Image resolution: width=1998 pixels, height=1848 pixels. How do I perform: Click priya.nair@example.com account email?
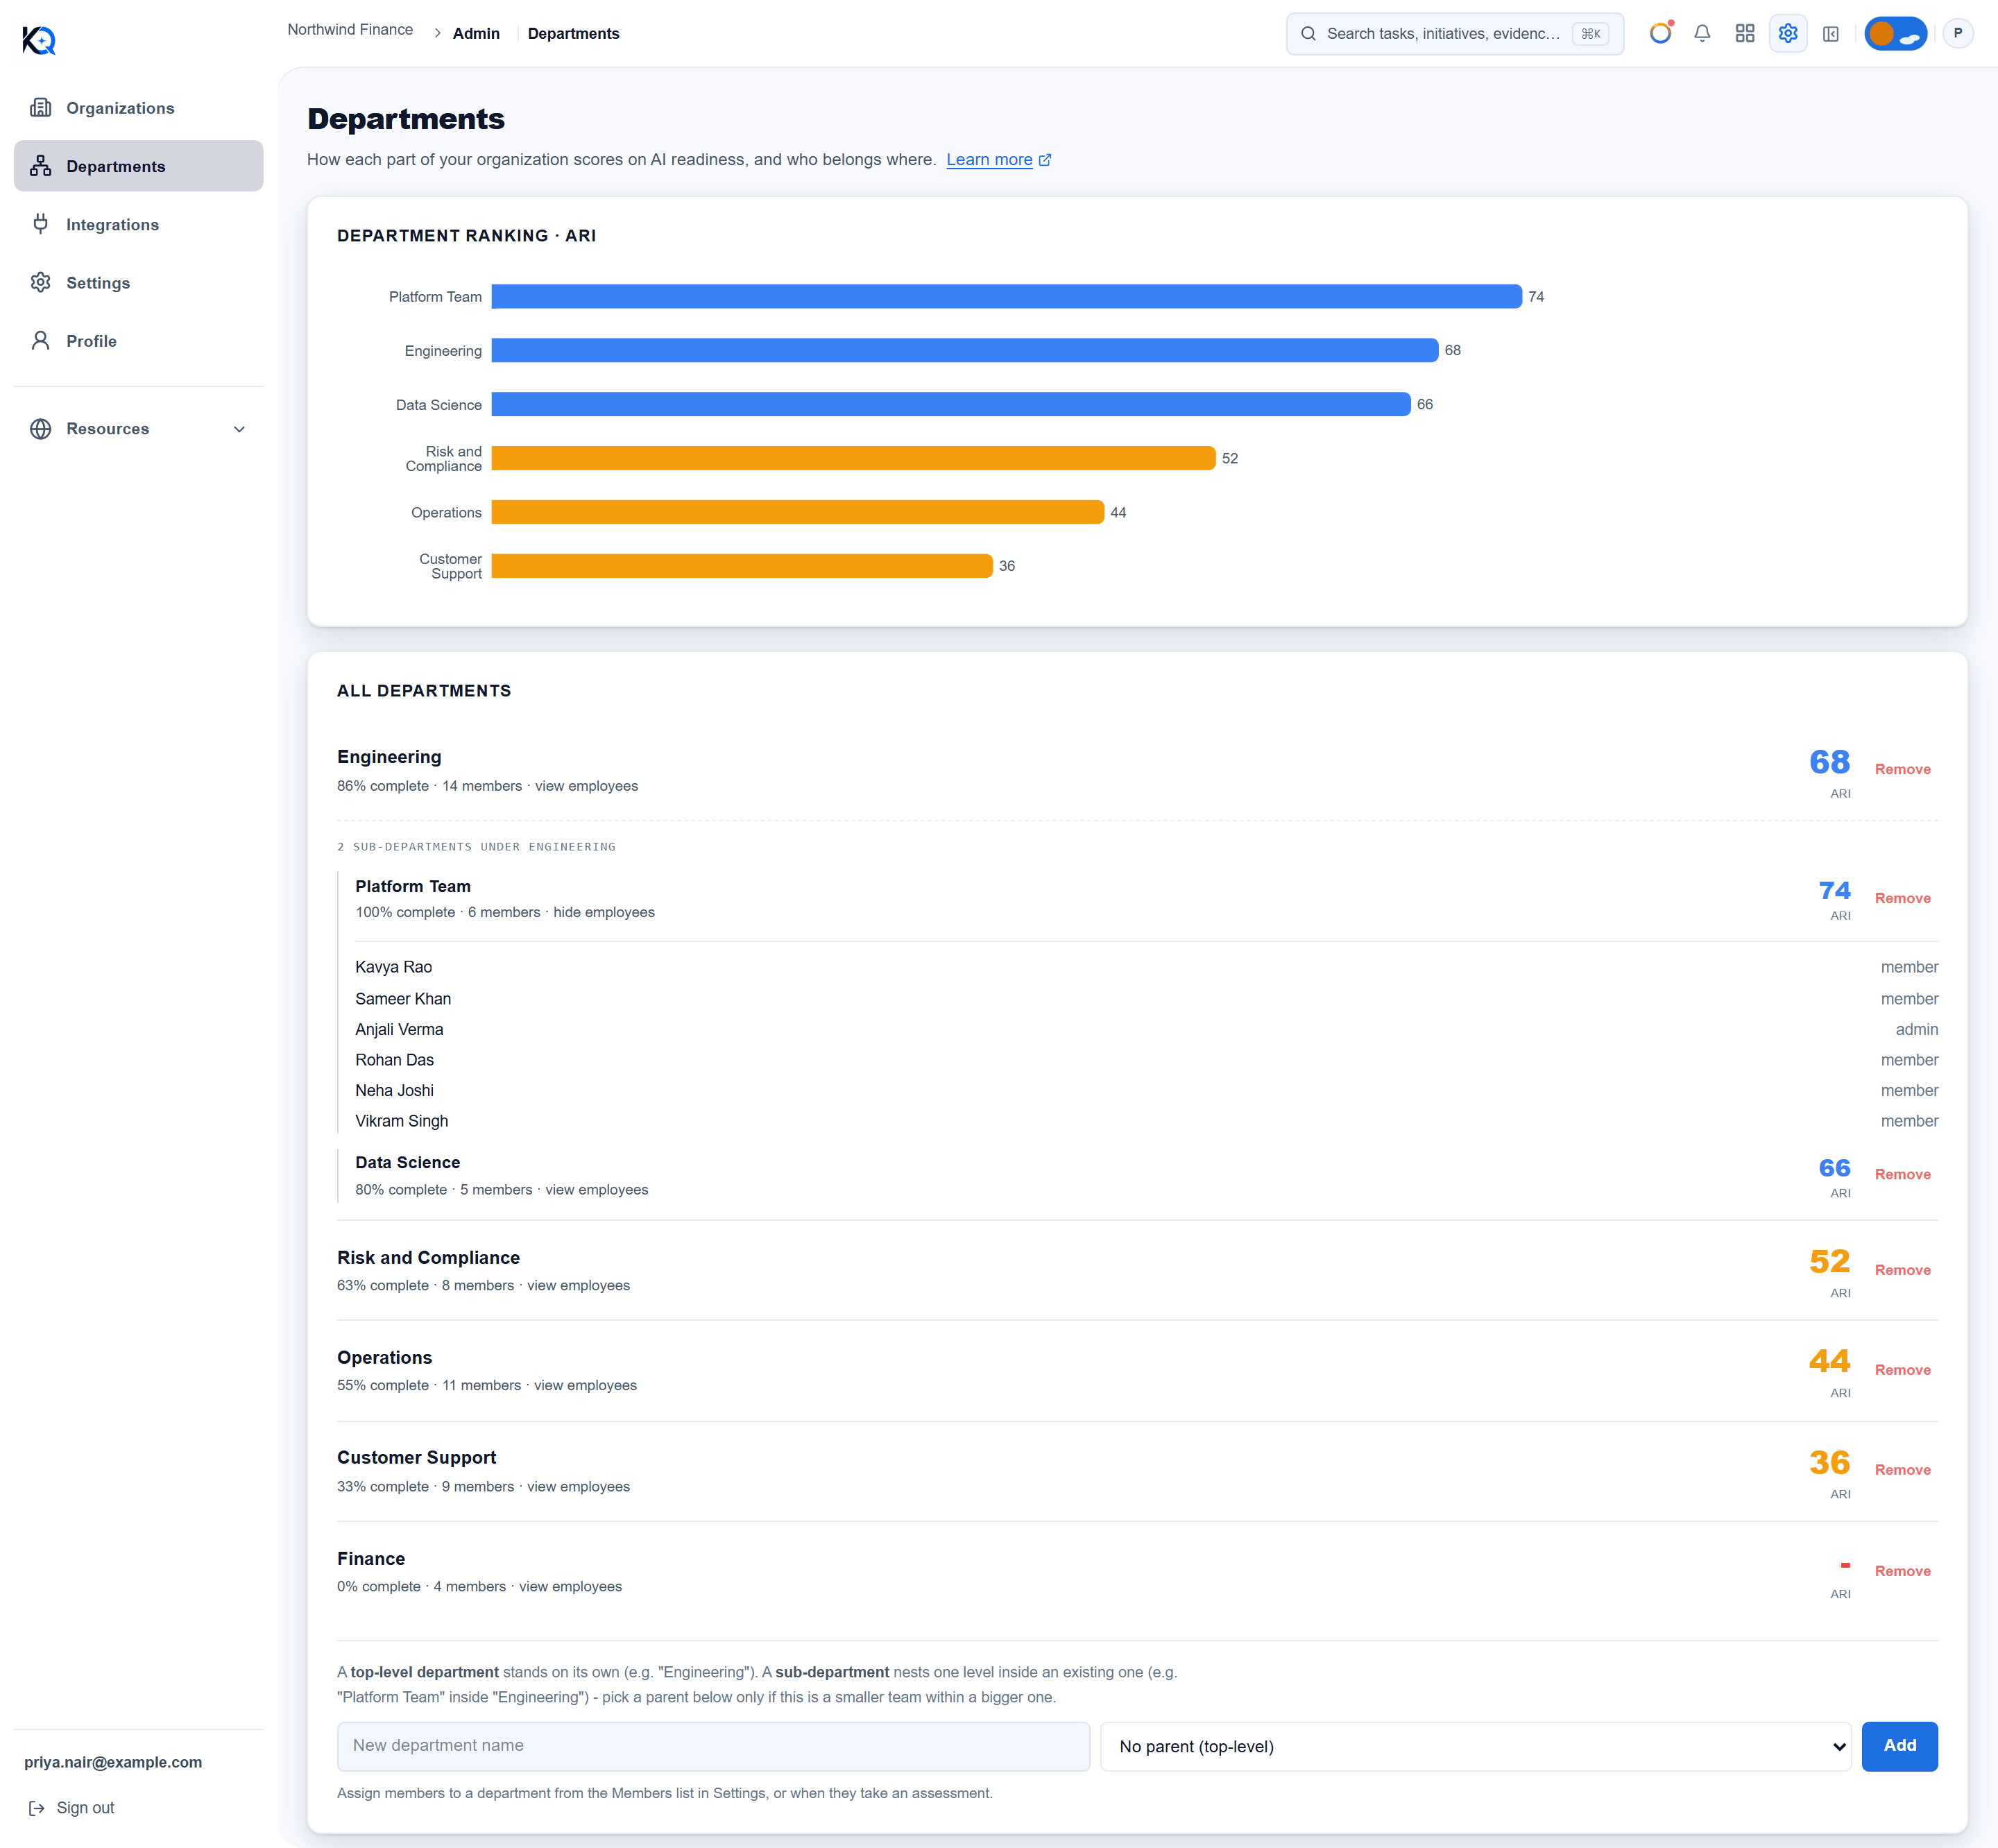(113, 1762)
